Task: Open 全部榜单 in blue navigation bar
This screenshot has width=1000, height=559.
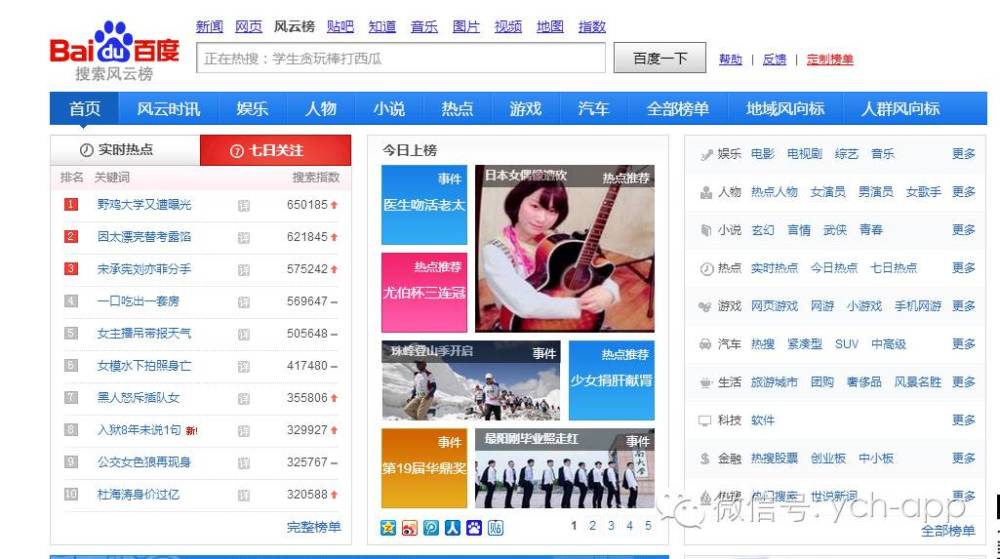Action: pyautogui.click(x=677, y=108)
